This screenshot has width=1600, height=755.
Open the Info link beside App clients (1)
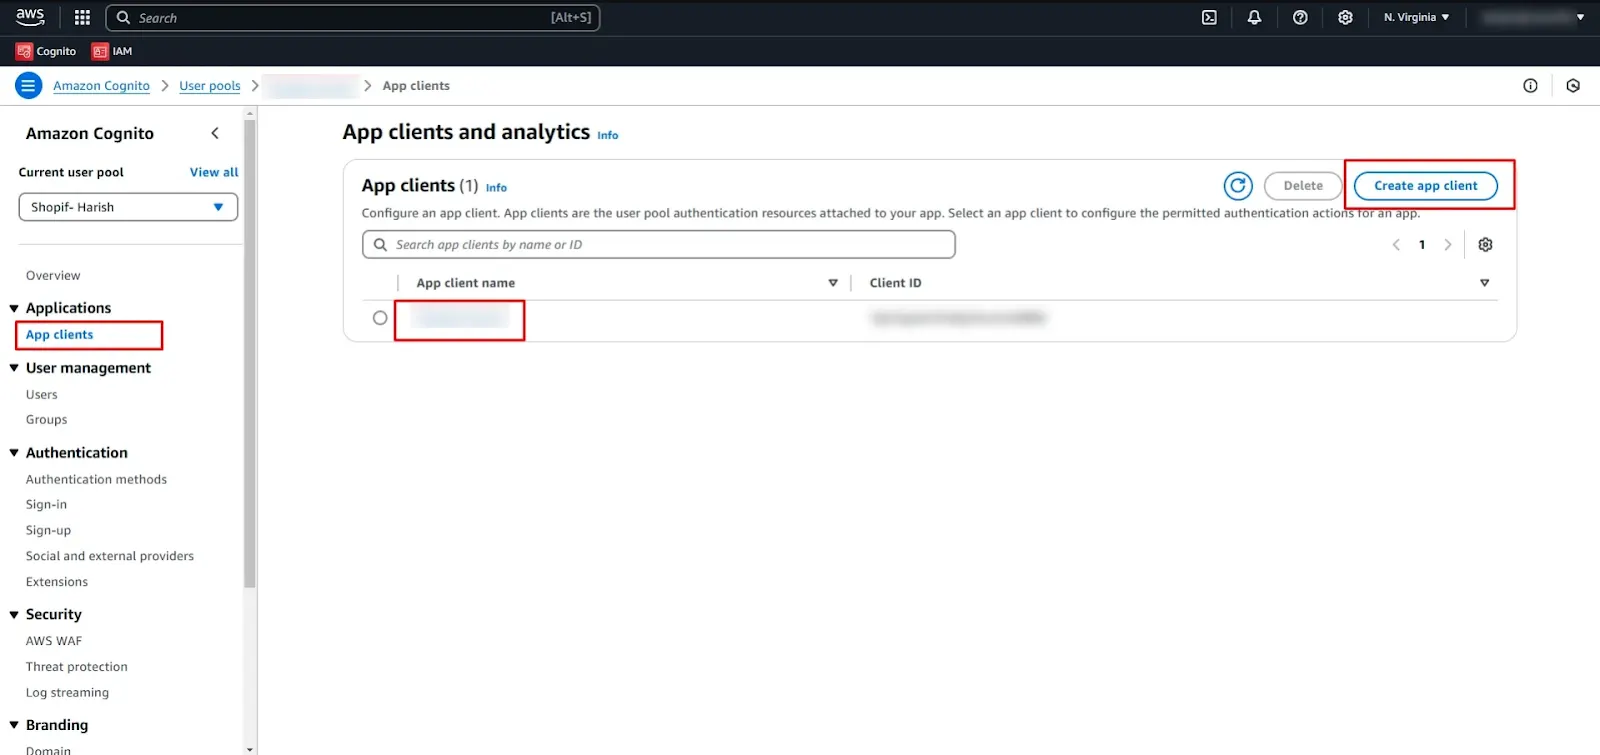click(496, 188)
